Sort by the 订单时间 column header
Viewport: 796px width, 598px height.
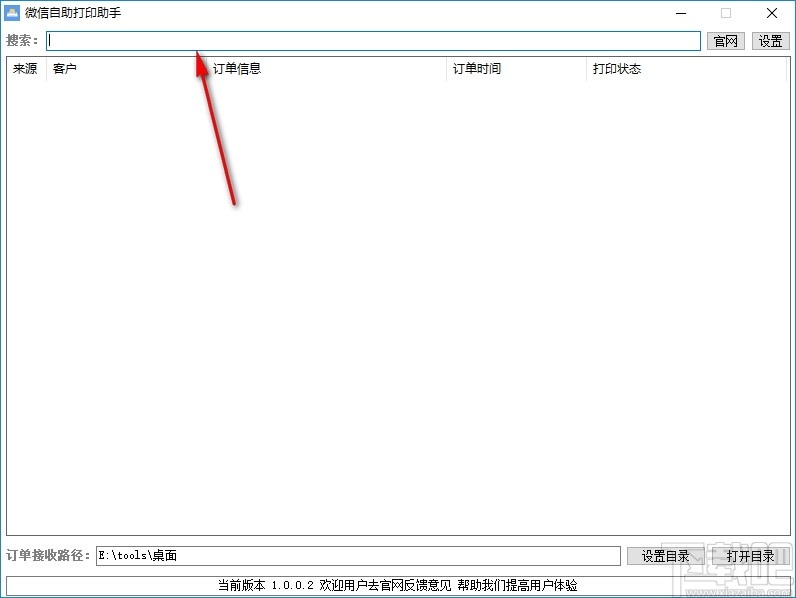pyautogui.click(x=516, y=69)
